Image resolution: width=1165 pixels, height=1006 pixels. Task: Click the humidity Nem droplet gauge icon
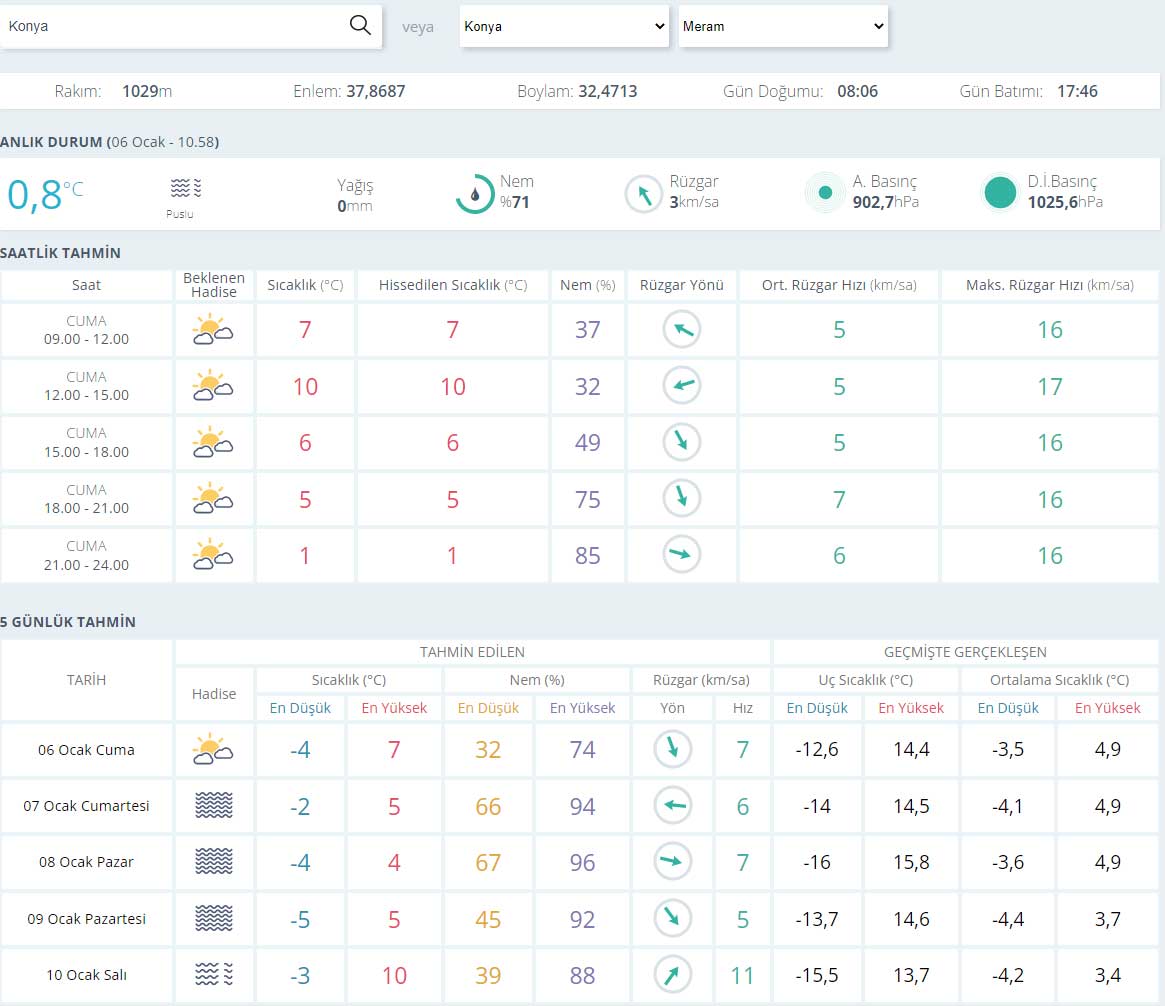point(475,194)
